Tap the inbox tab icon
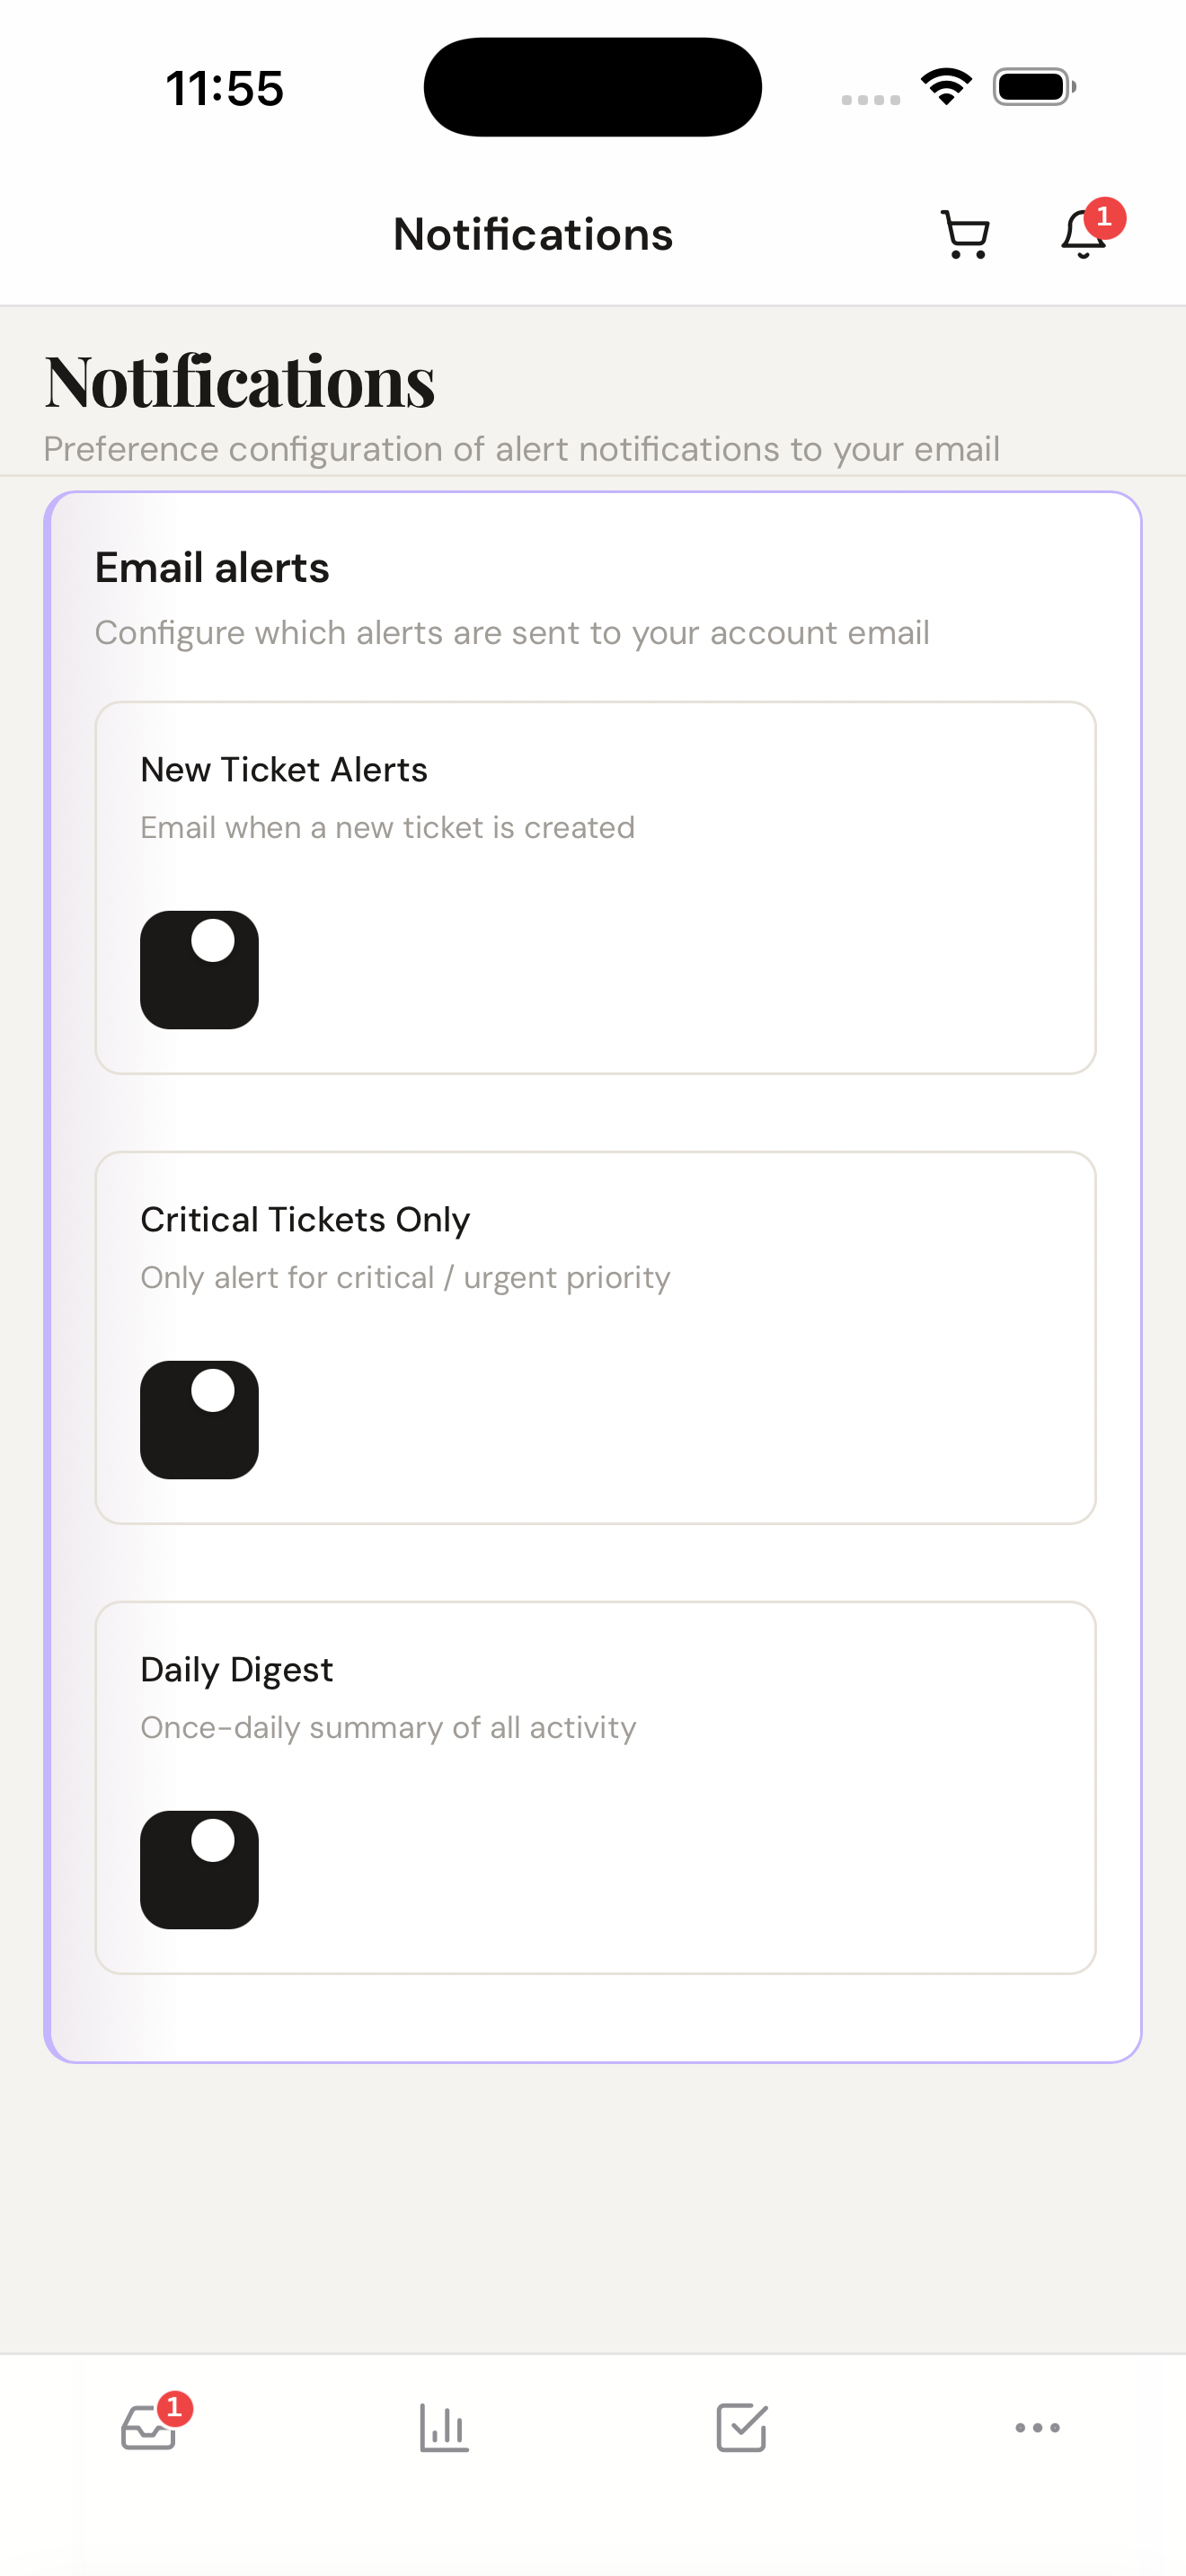 [x=148, y=2428]
